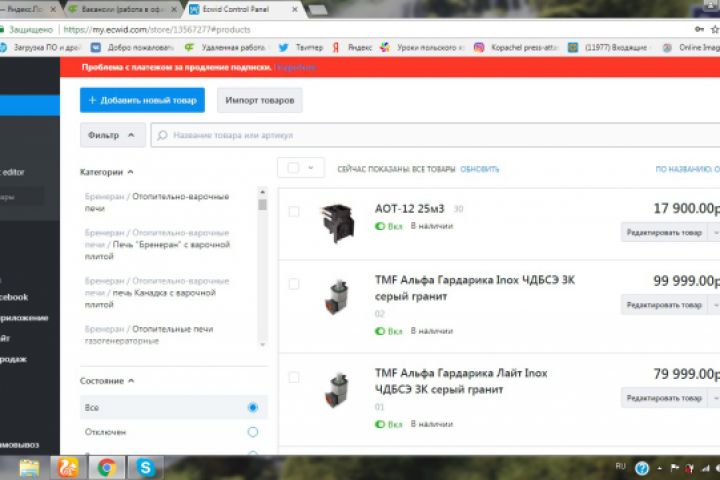This screenshot has height=480, width=720.
Task: Click Редактировать товар for АОТ-12 25м3
Action: point(664,232)
